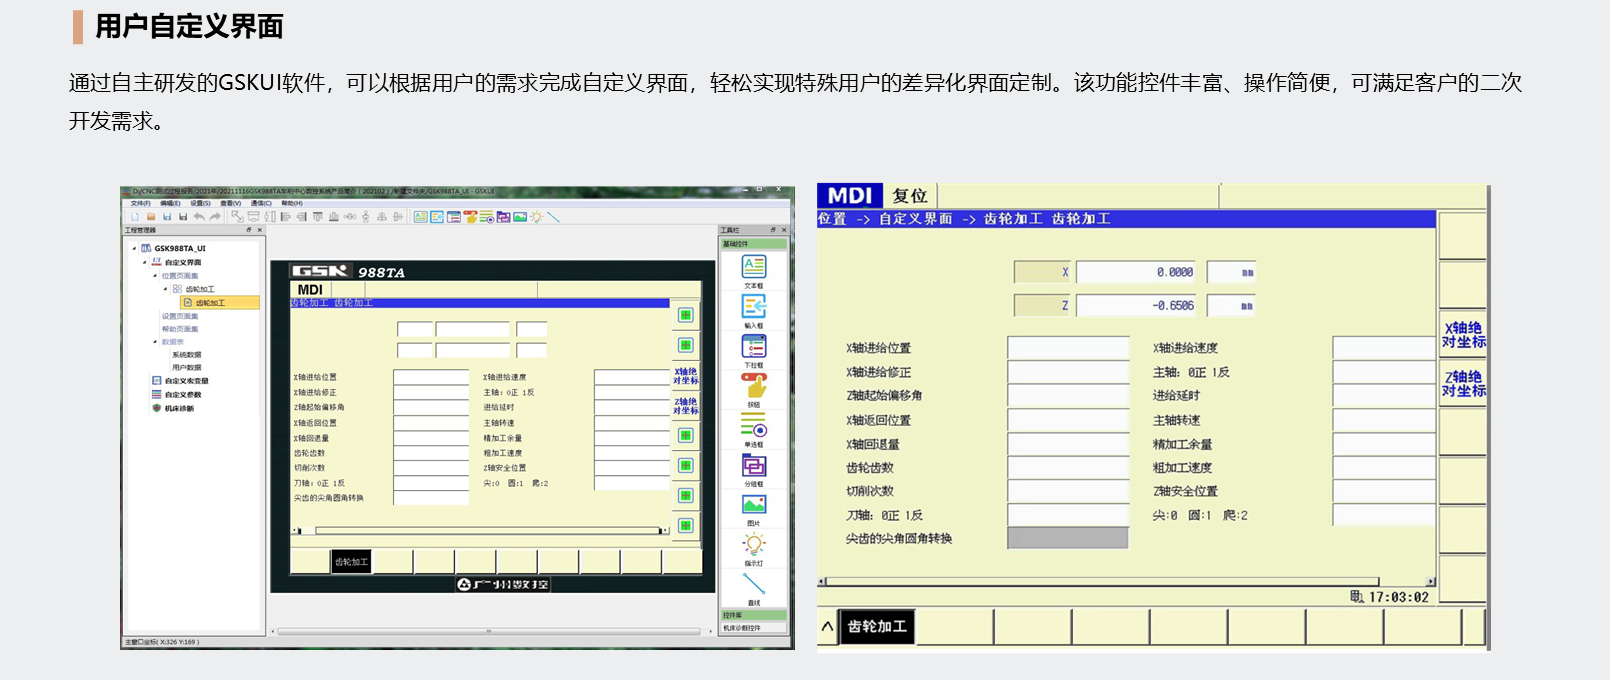The height and width of the screenshot is (680, 1610).
Task: Collapse the GSK988TA_UI root tree node
Action: point(134,248)
